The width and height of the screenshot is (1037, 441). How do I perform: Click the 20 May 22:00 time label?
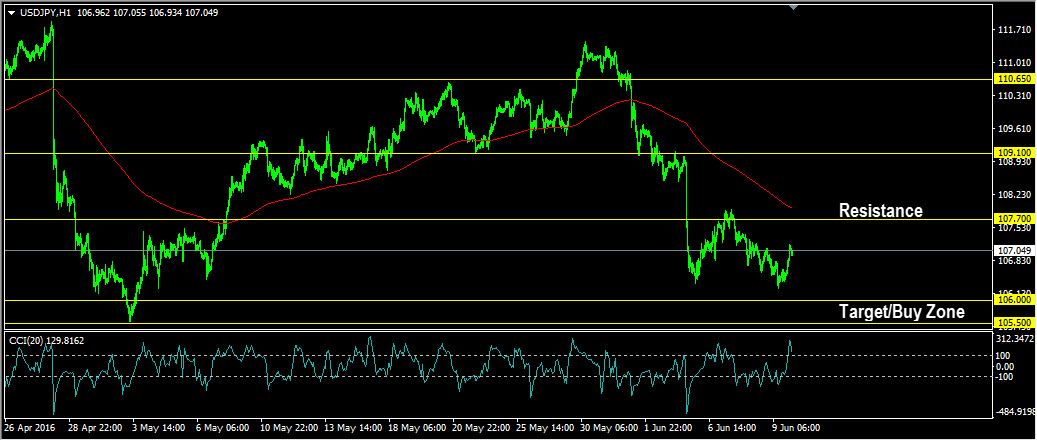click(x=481, y=428)
